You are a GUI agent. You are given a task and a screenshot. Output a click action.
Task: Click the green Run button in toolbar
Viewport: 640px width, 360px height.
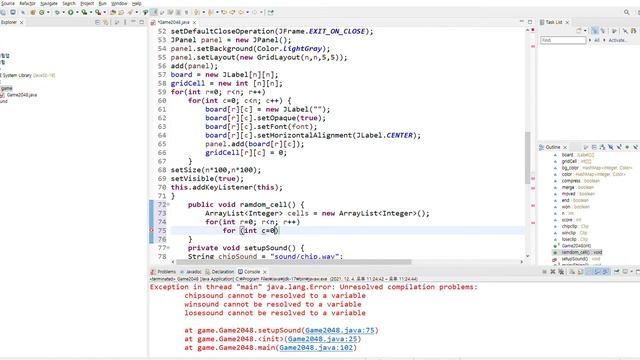(71, 12)
